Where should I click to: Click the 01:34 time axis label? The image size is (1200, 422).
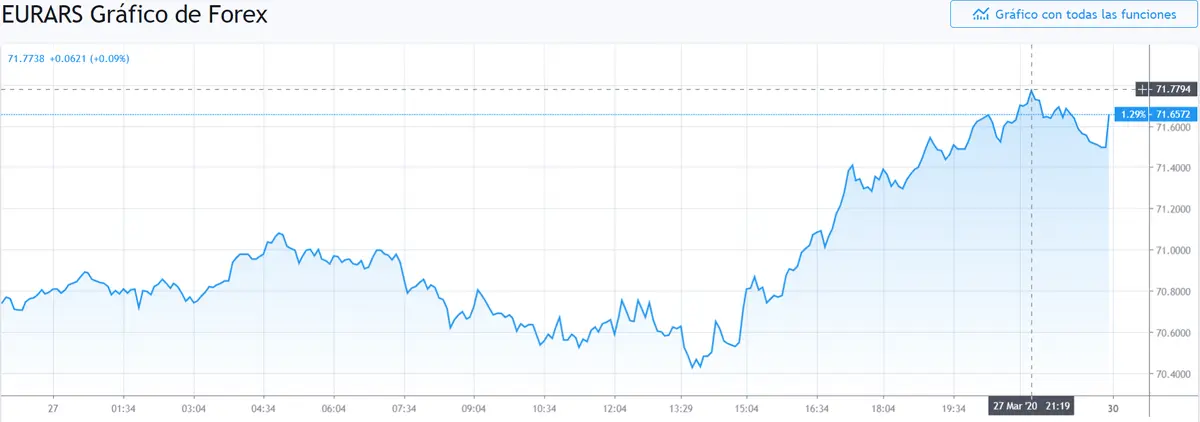tap(123, 408)
